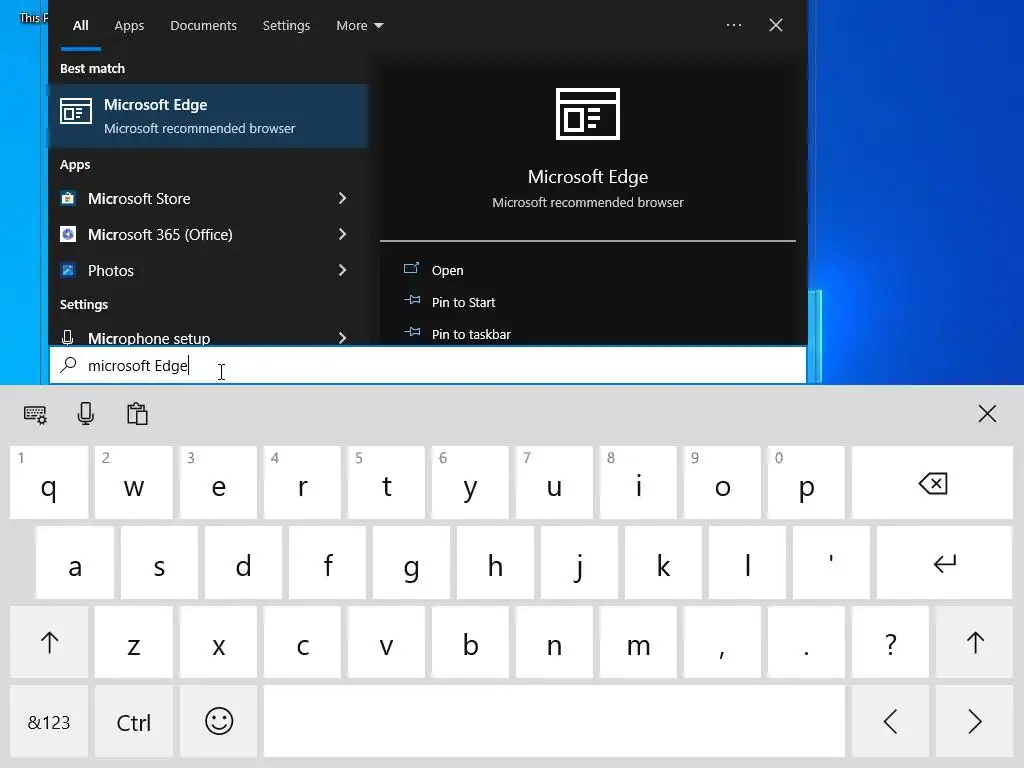
Task: Tap the apostrophe key
Action: [x=831, y=563]
